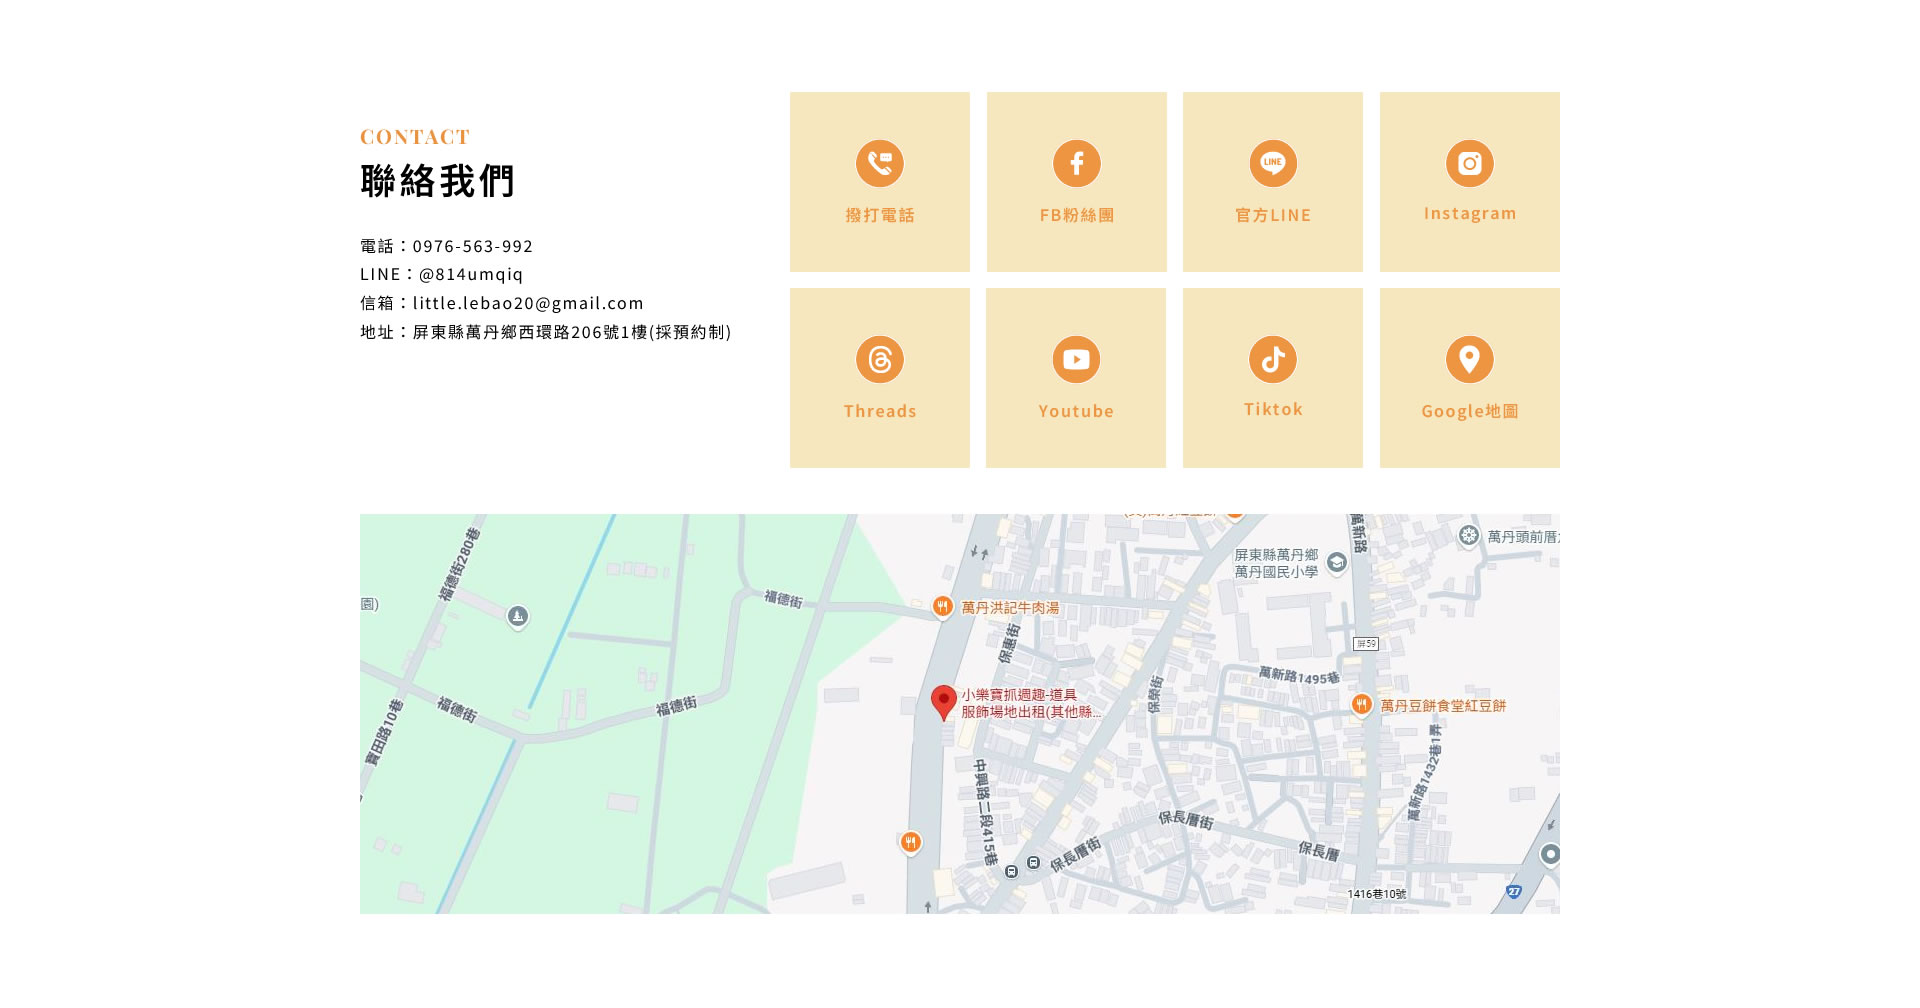
Task: Open the Youtube play icon
Action: (1076, 359)
